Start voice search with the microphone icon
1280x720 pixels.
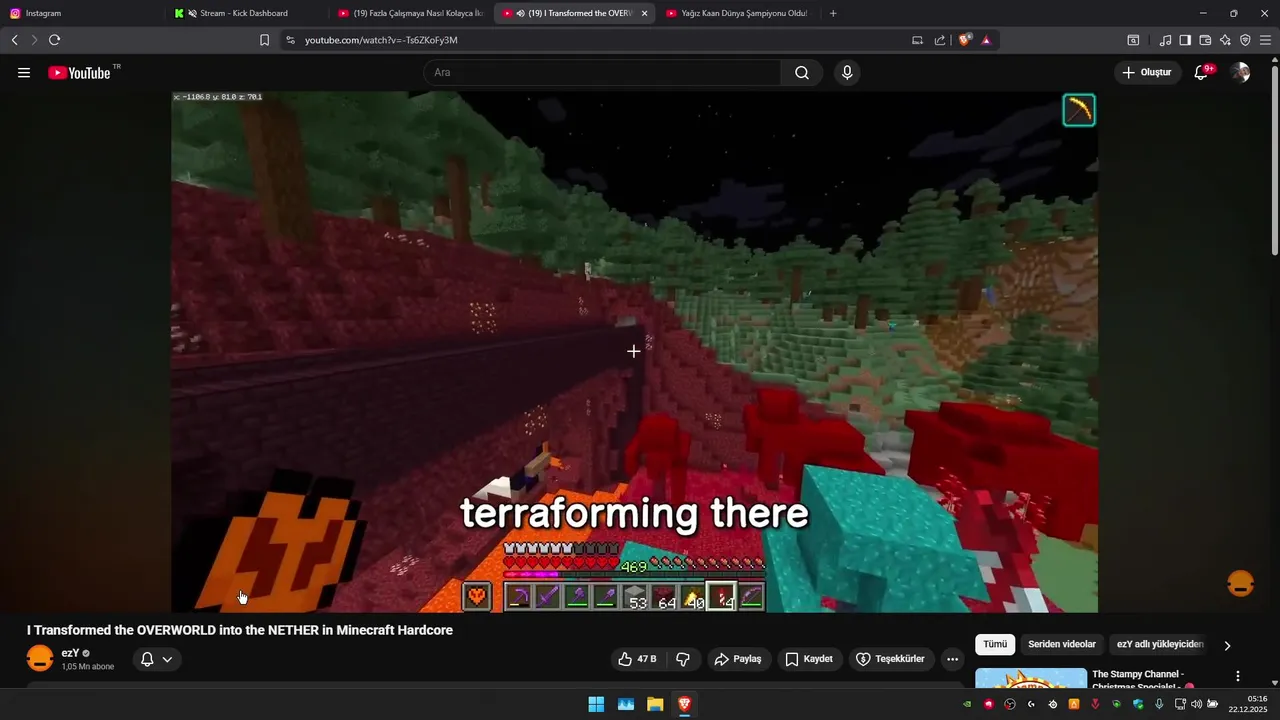847,73
